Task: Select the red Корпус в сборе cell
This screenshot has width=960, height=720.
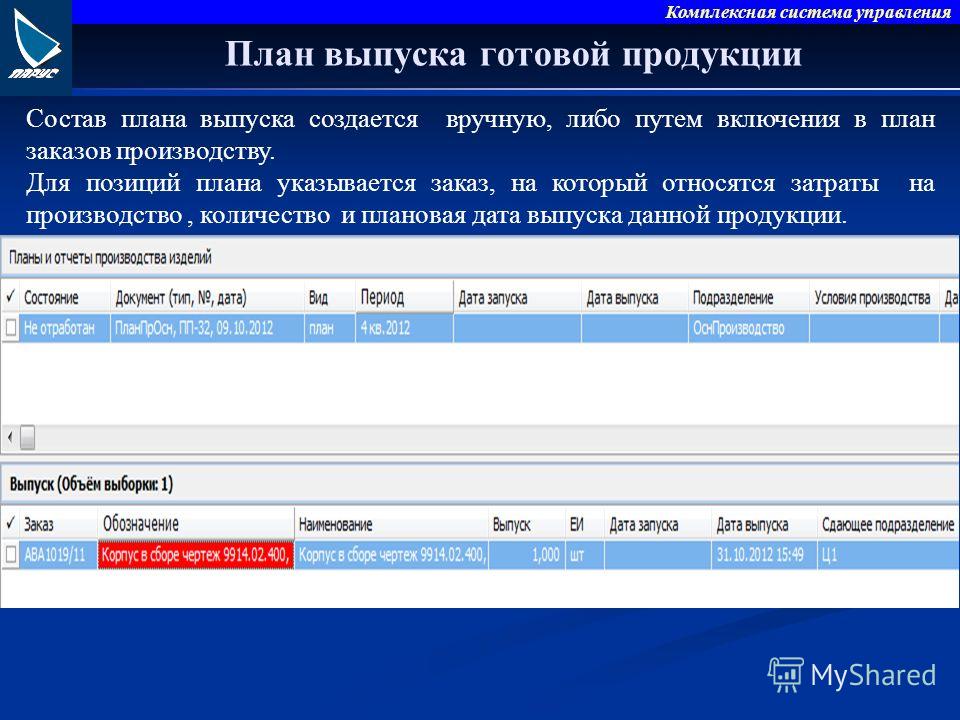Action: [x=196, y=555]
